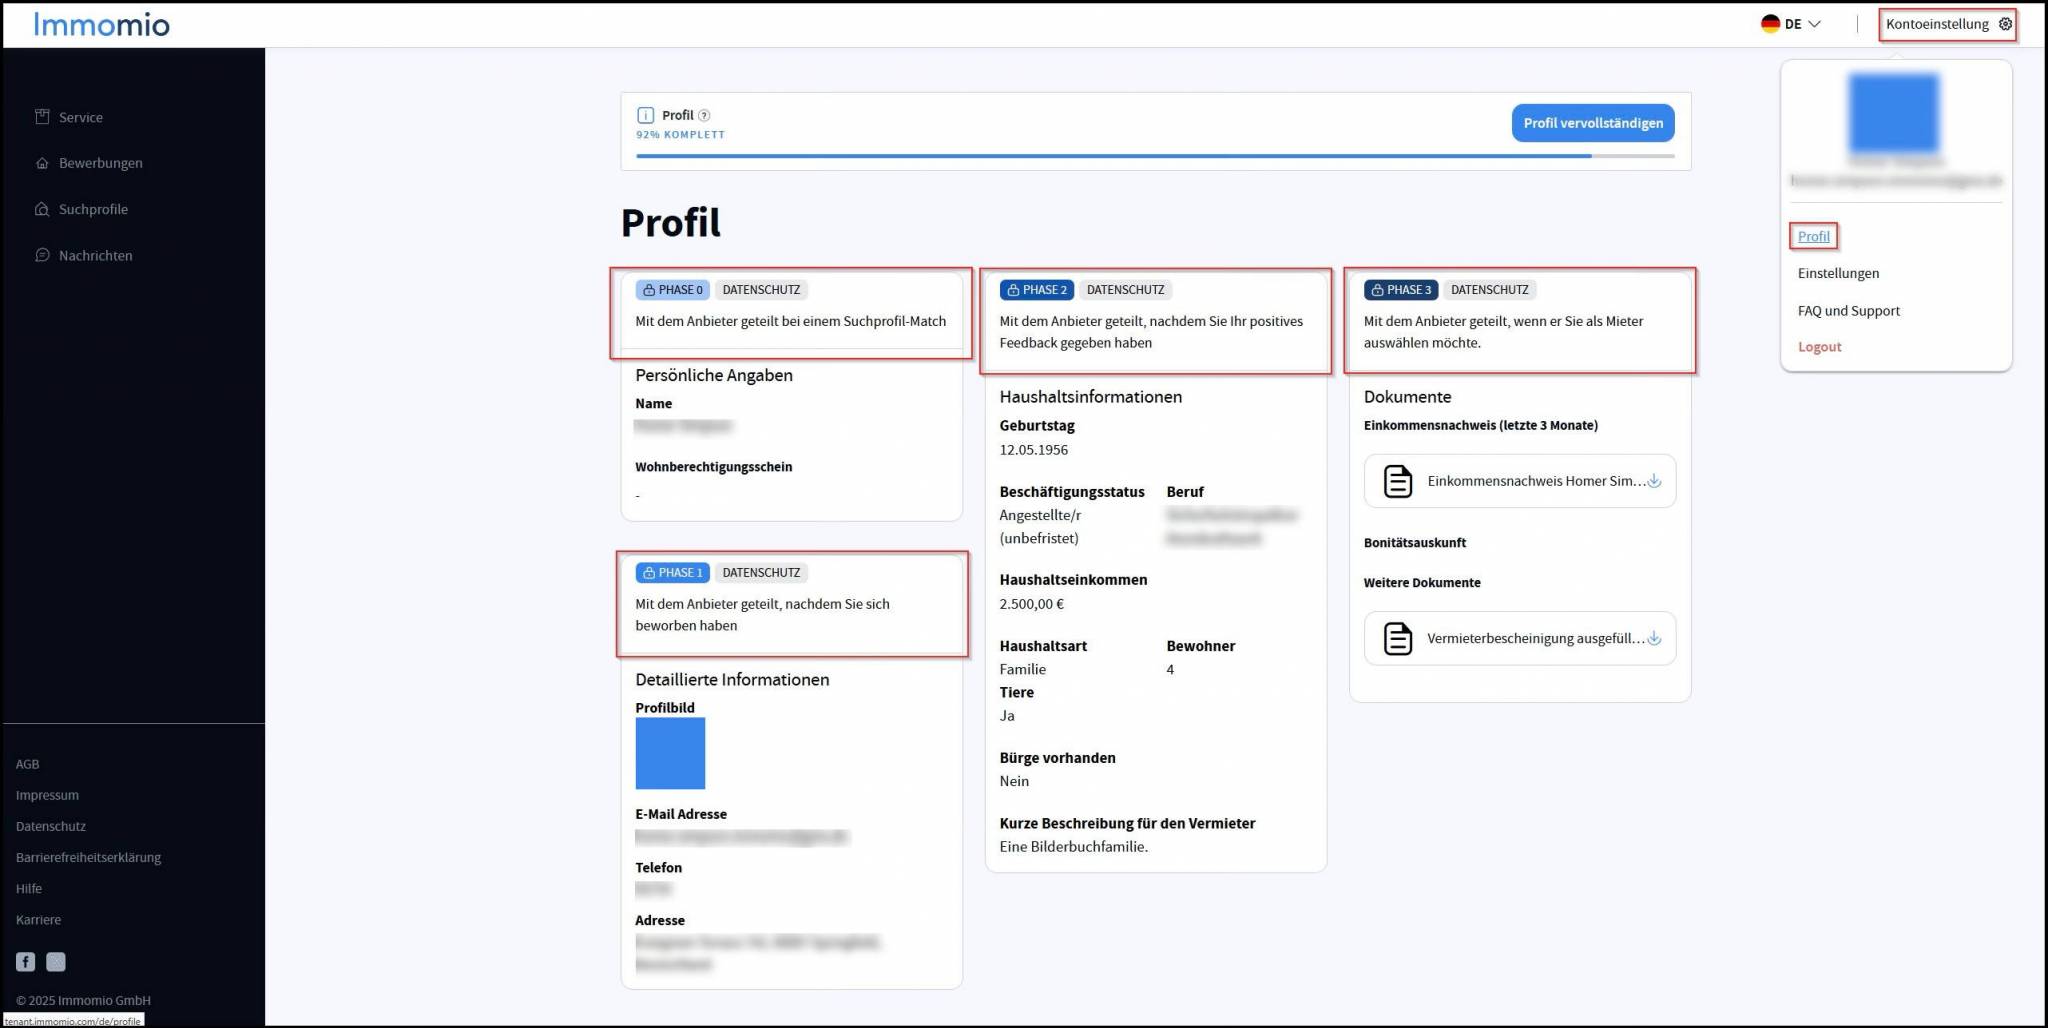Viewport: 2048px width, 1028px height.
Task: Click the Phase 3 lock badge
Action: pyautogui.click(x=1400, y=290)
